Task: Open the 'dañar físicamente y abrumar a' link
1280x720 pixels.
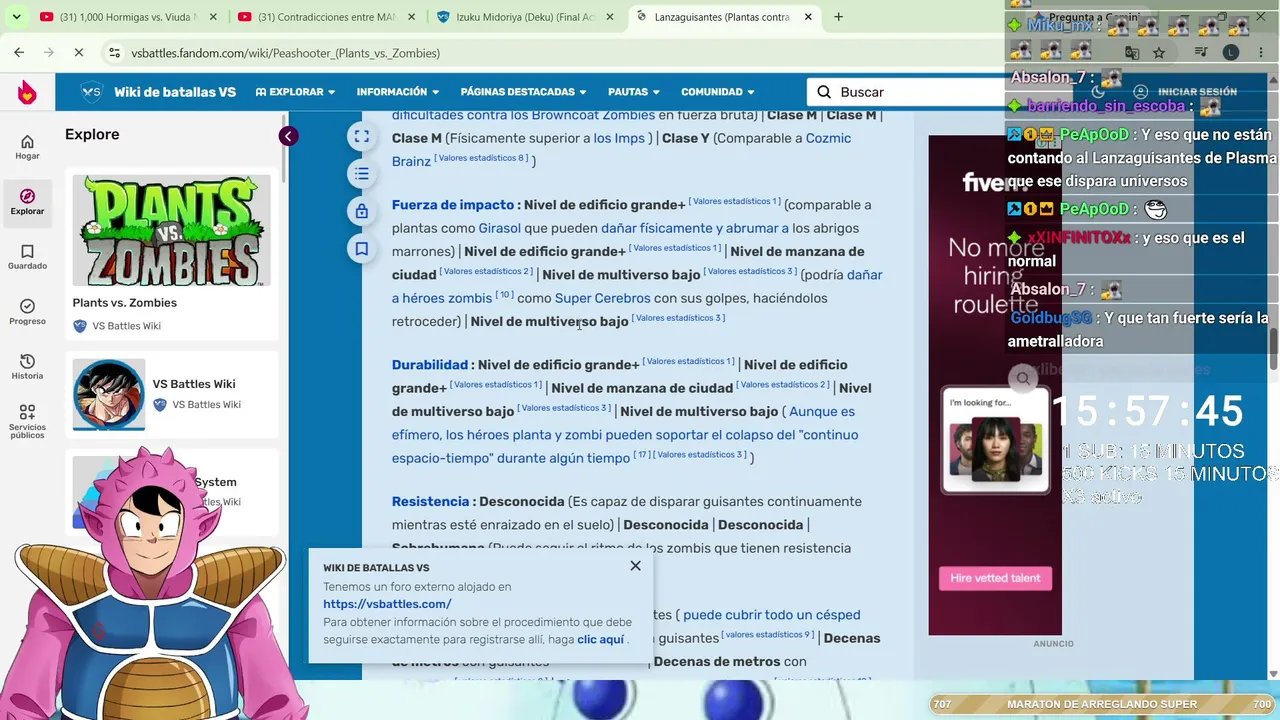Action: coord(695,228)
